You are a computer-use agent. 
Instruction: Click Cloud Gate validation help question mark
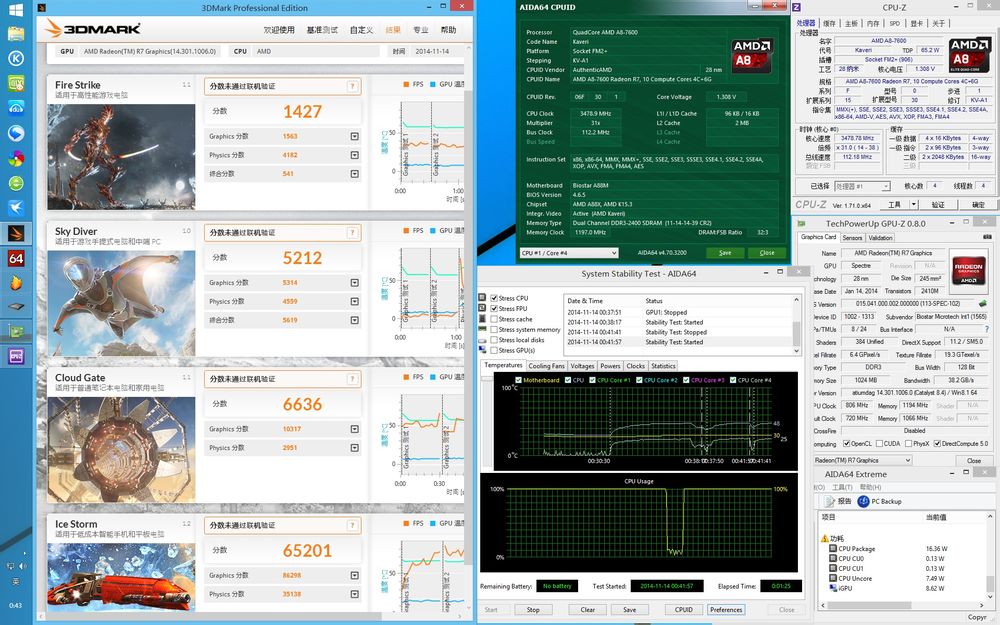pyautogui.click(x=351, y=379)
